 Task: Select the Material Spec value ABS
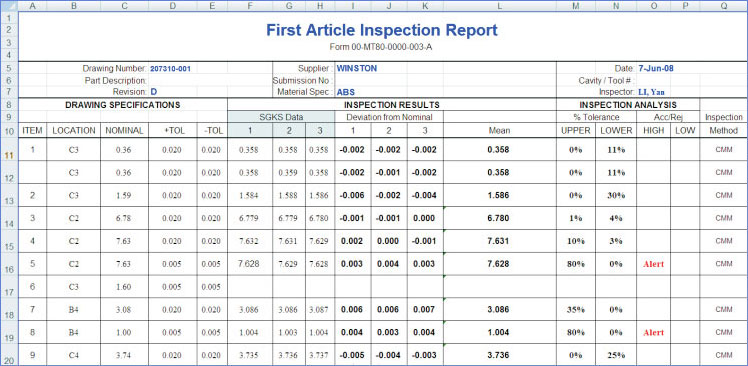pos(346,92)
